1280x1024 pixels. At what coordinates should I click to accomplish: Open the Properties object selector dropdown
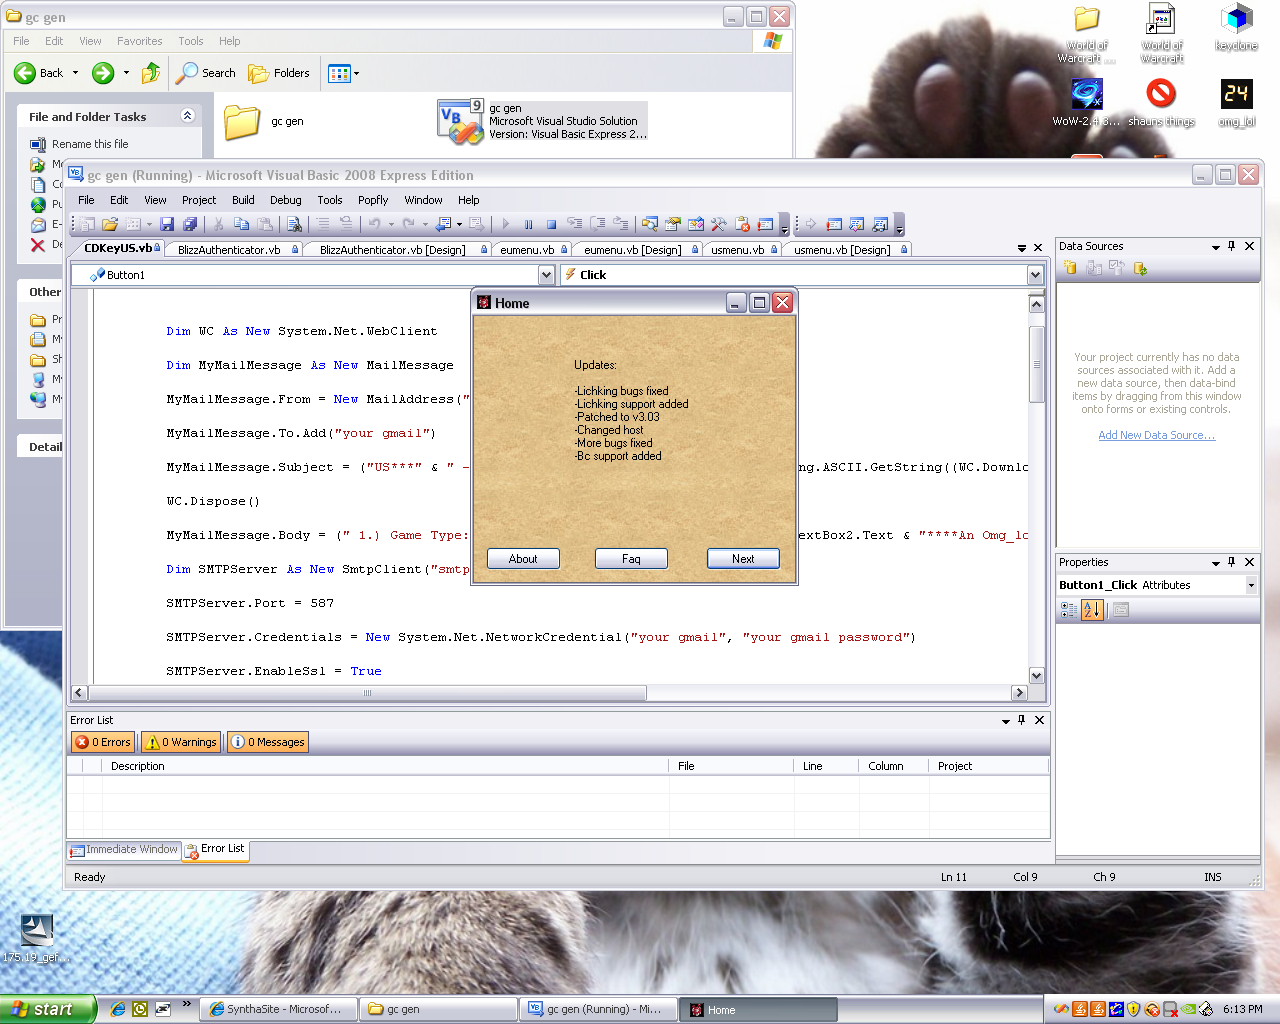(x=1251, y=585)
